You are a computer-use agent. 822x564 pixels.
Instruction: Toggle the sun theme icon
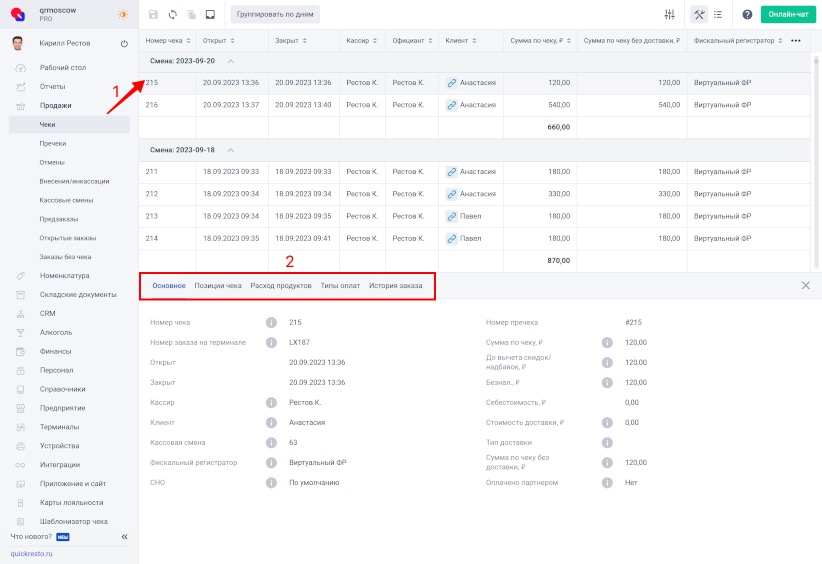click(123, 15)
